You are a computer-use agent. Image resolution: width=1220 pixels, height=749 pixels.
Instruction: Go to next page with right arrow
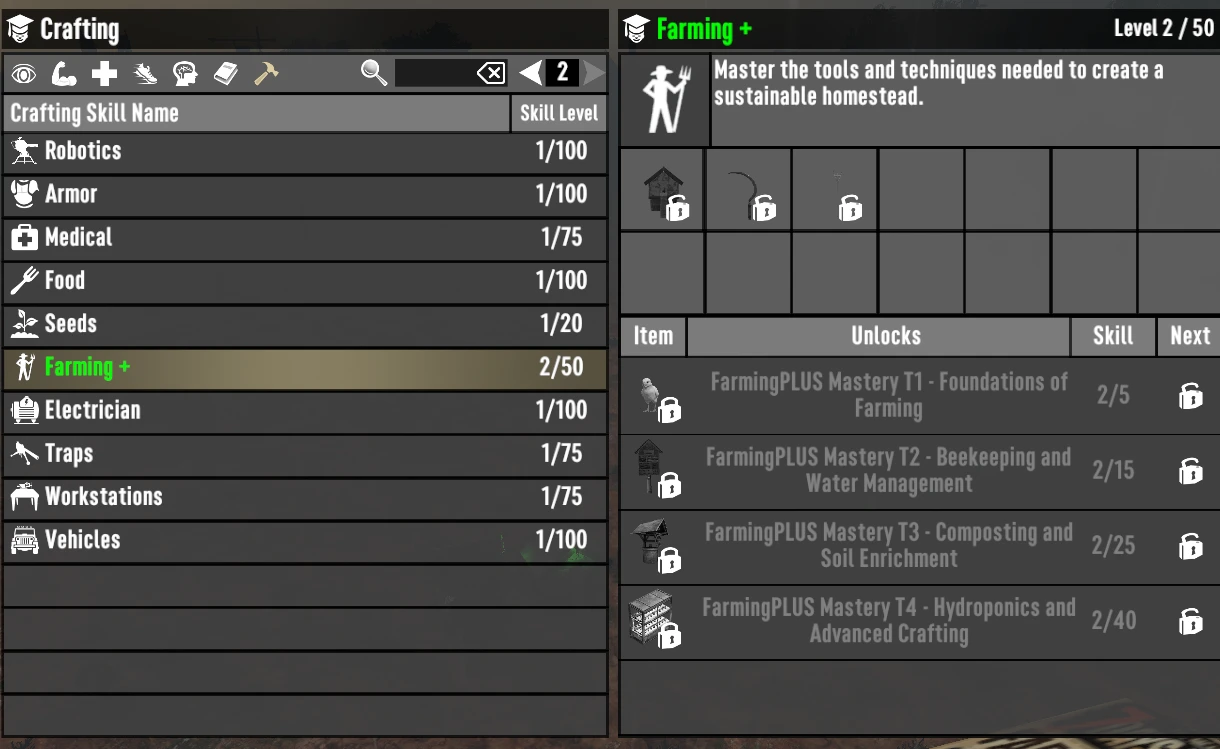point(594,72)
